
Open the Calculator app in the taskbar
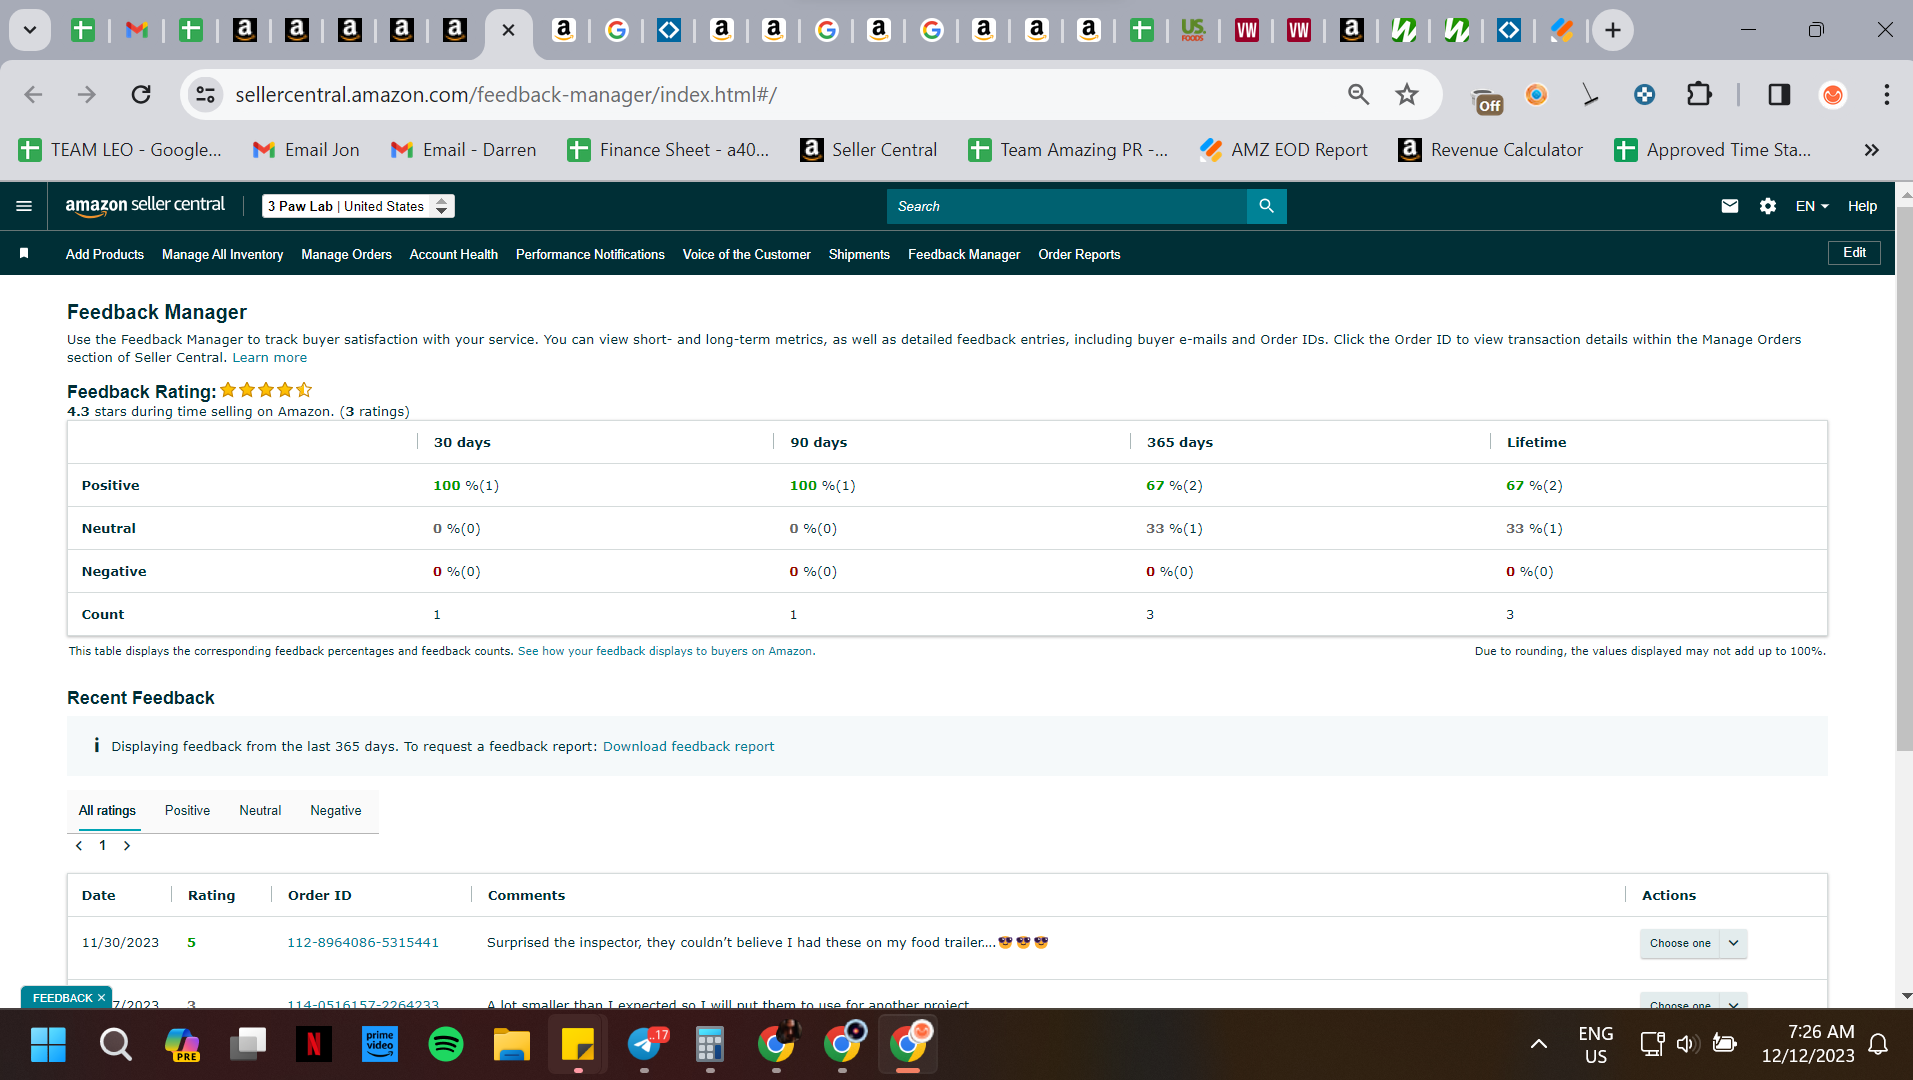coord(710,1045)
